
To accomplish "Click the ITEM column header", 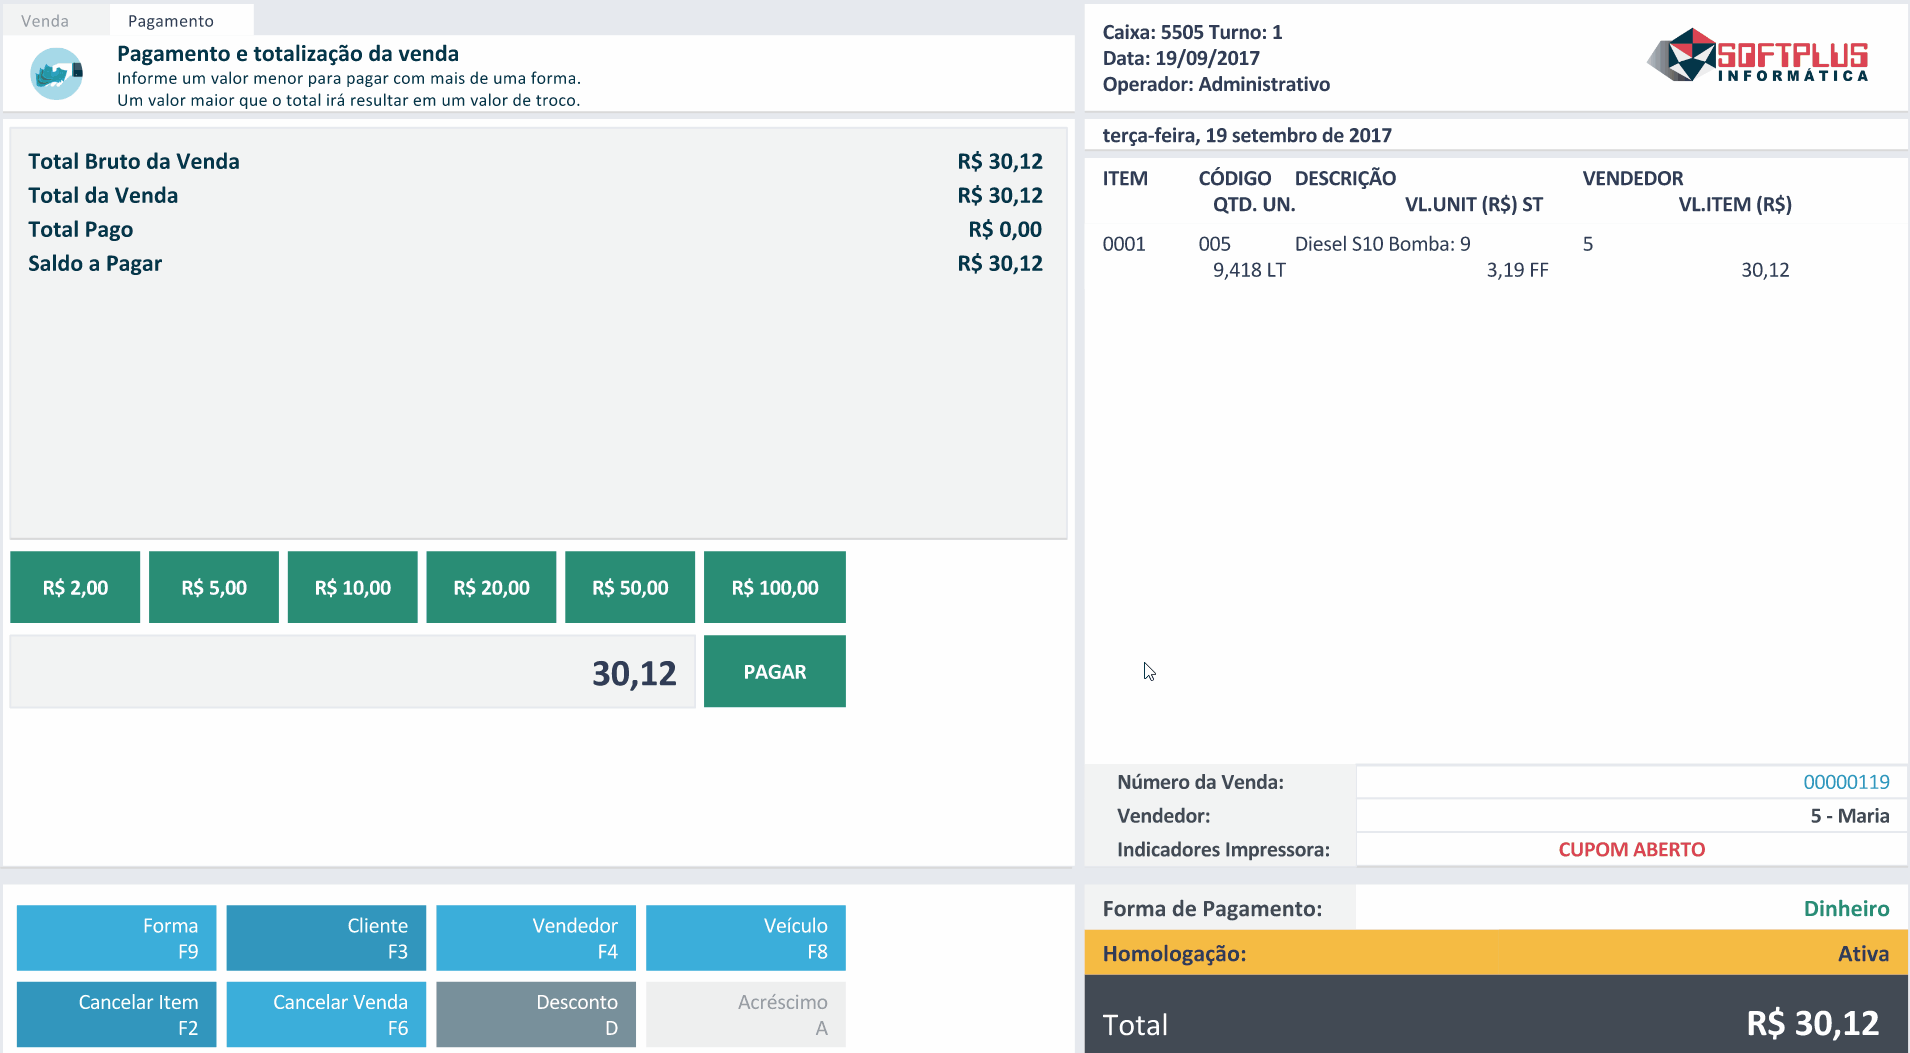I will (1125, 178).
